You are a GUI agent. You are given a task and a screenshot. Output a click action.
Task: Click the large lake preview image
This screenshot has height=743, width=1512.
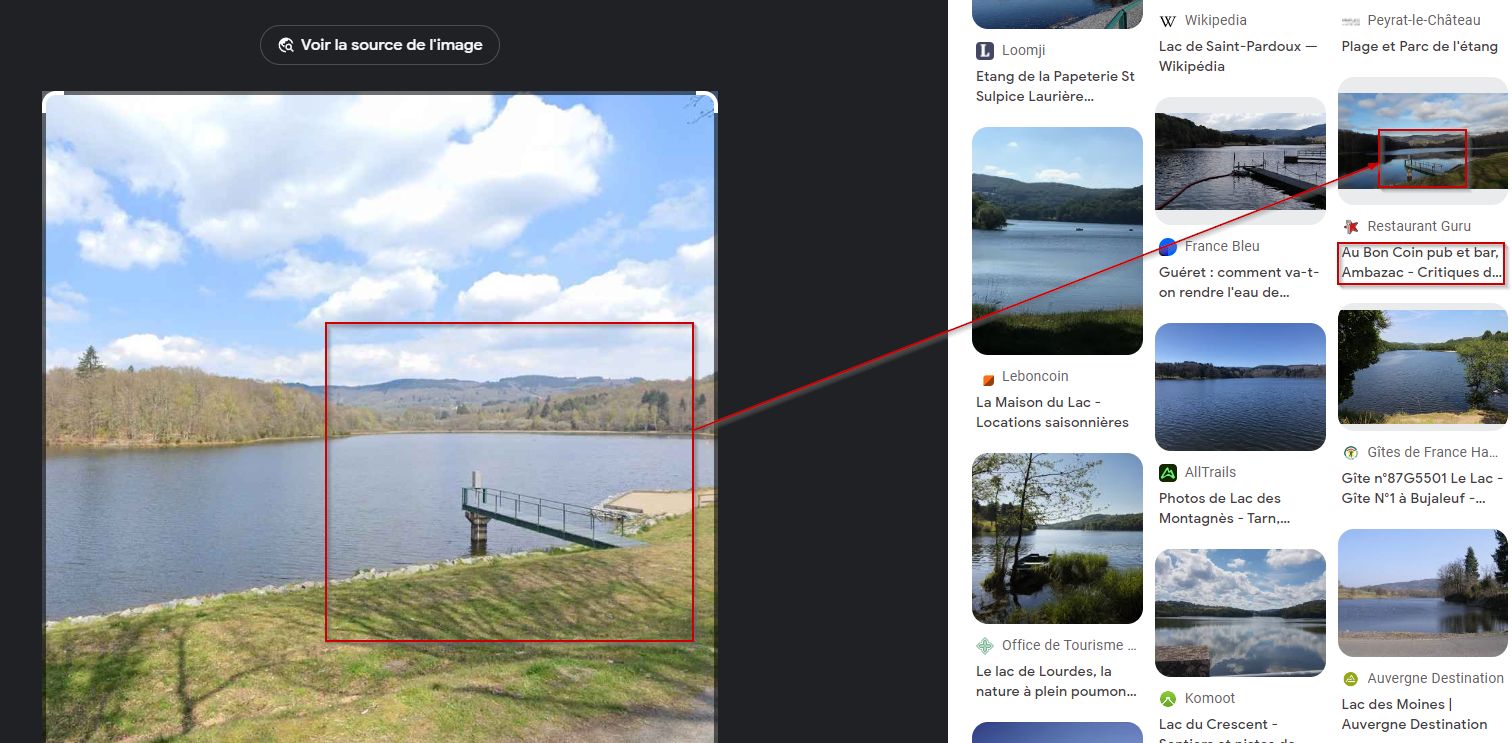click(380, 417)
